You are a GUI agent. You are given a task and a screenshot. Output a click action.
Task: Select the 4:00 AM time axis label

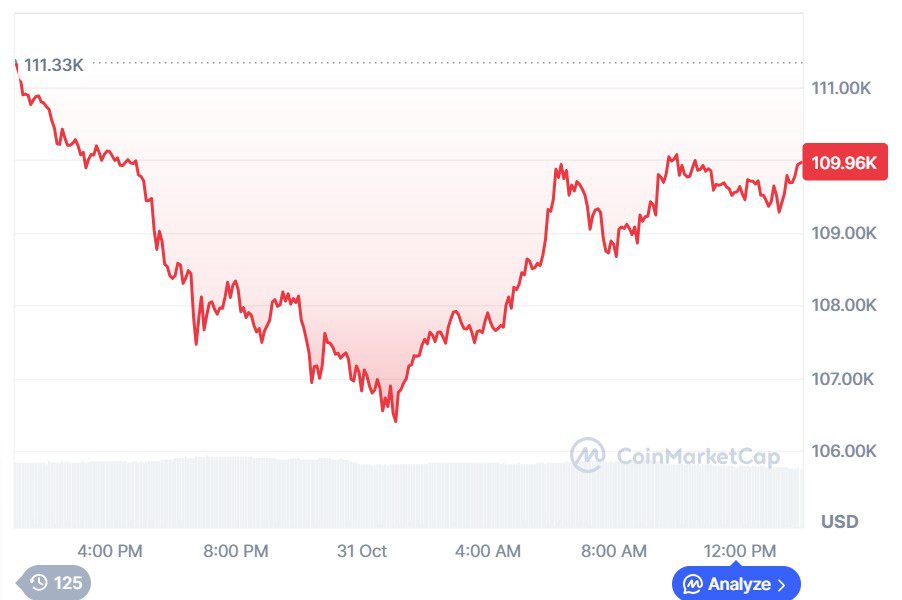pyautogui.click(x=488, y=551)
